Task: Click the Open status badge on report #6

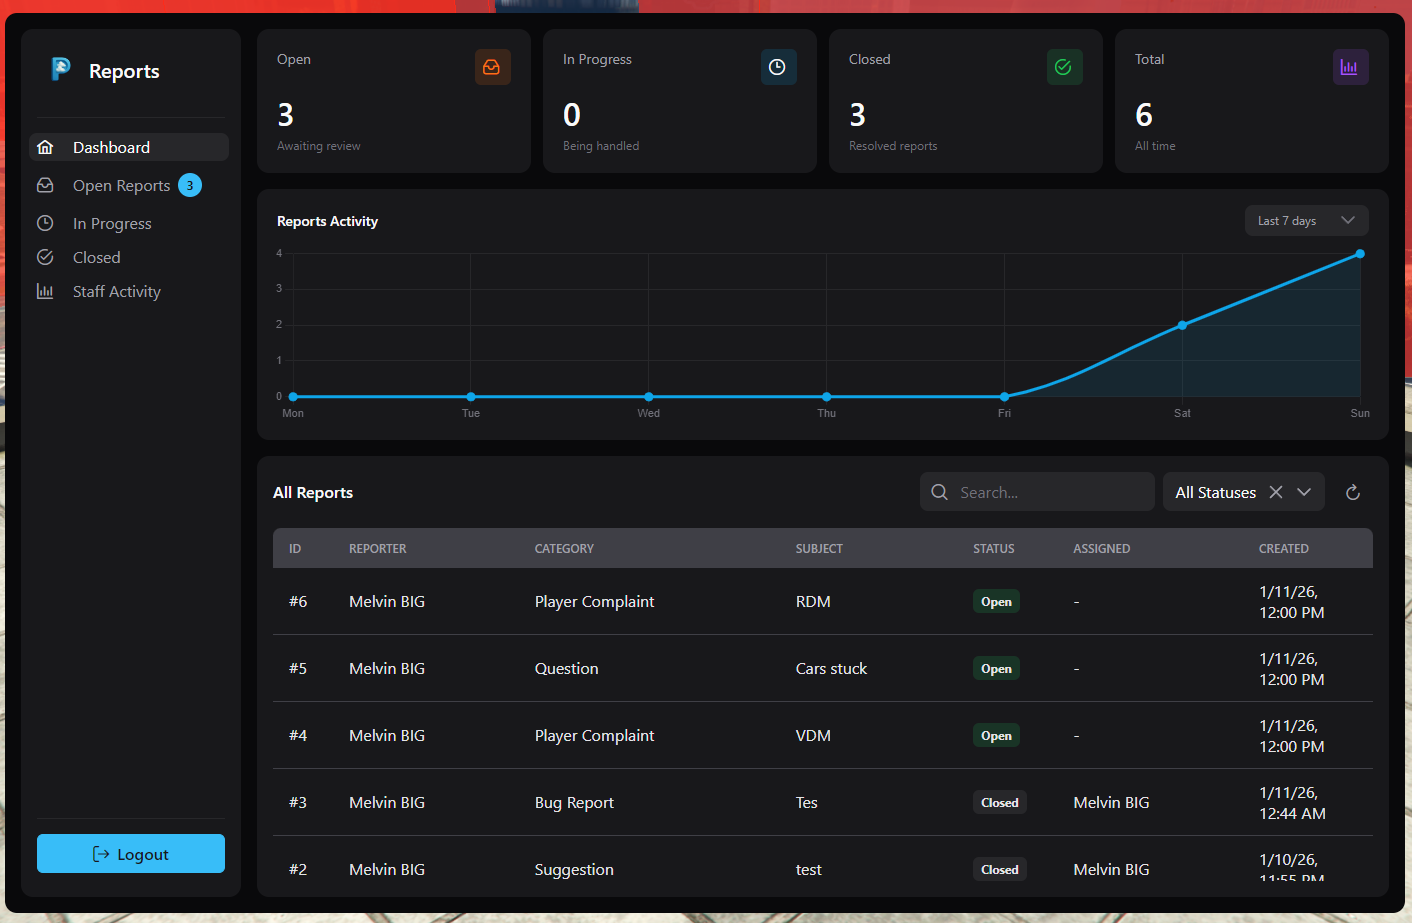Action: point(996,601)
